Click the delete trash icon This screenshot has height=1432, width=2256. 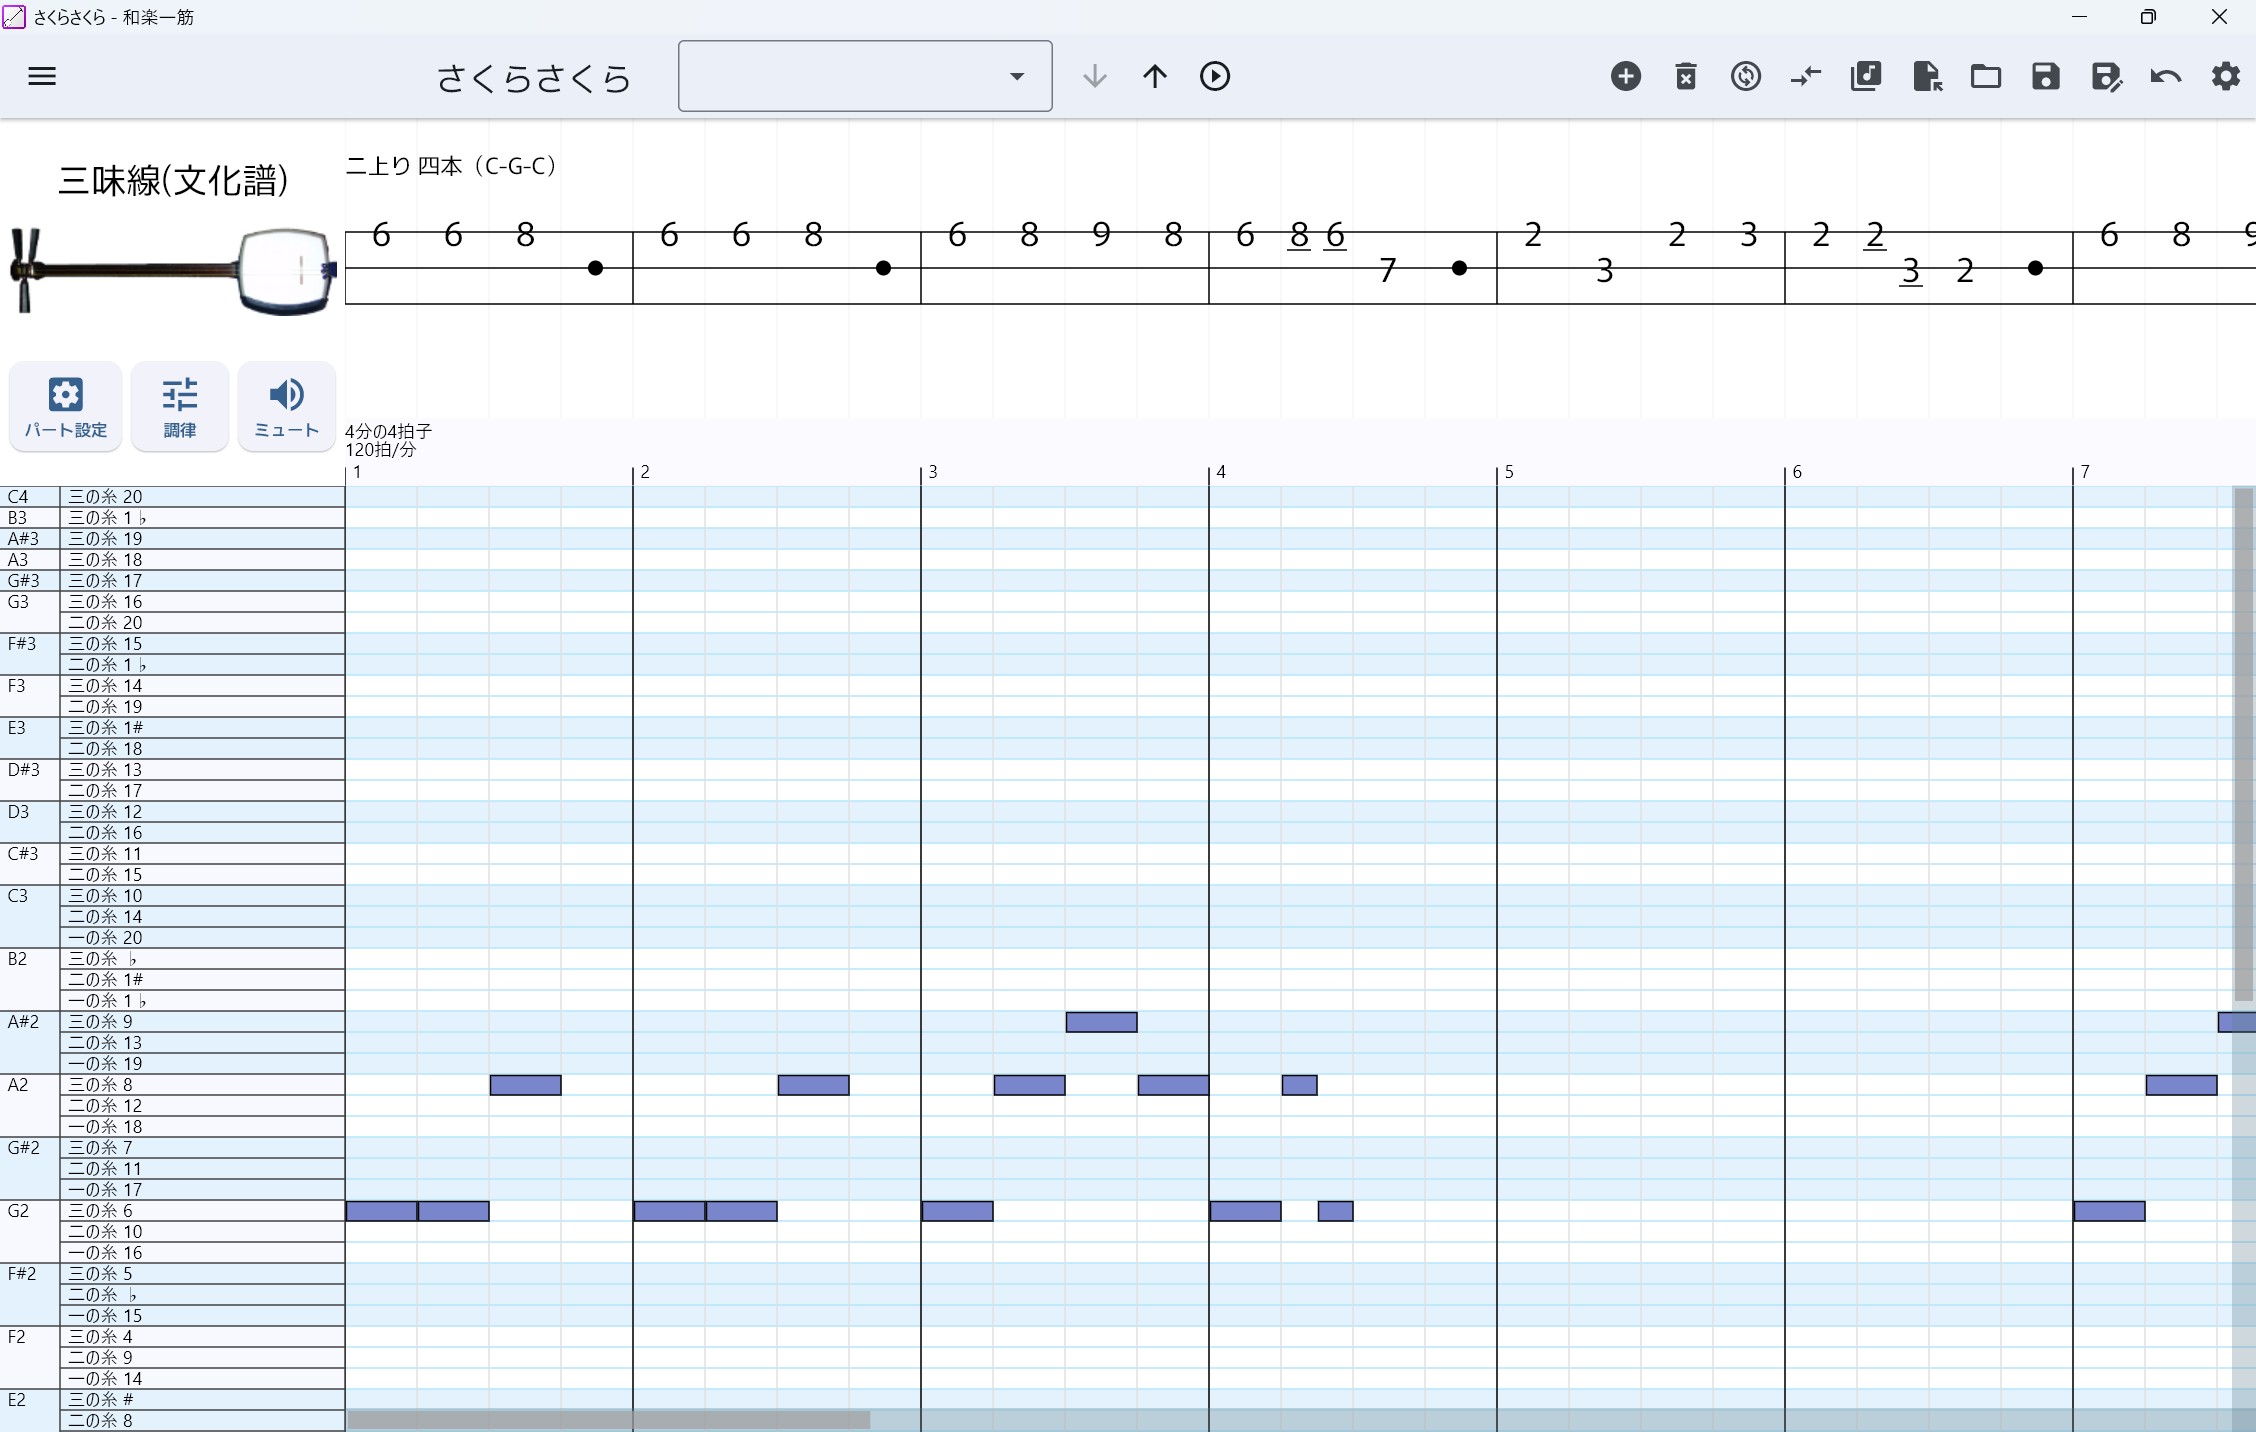(1686, 76)
